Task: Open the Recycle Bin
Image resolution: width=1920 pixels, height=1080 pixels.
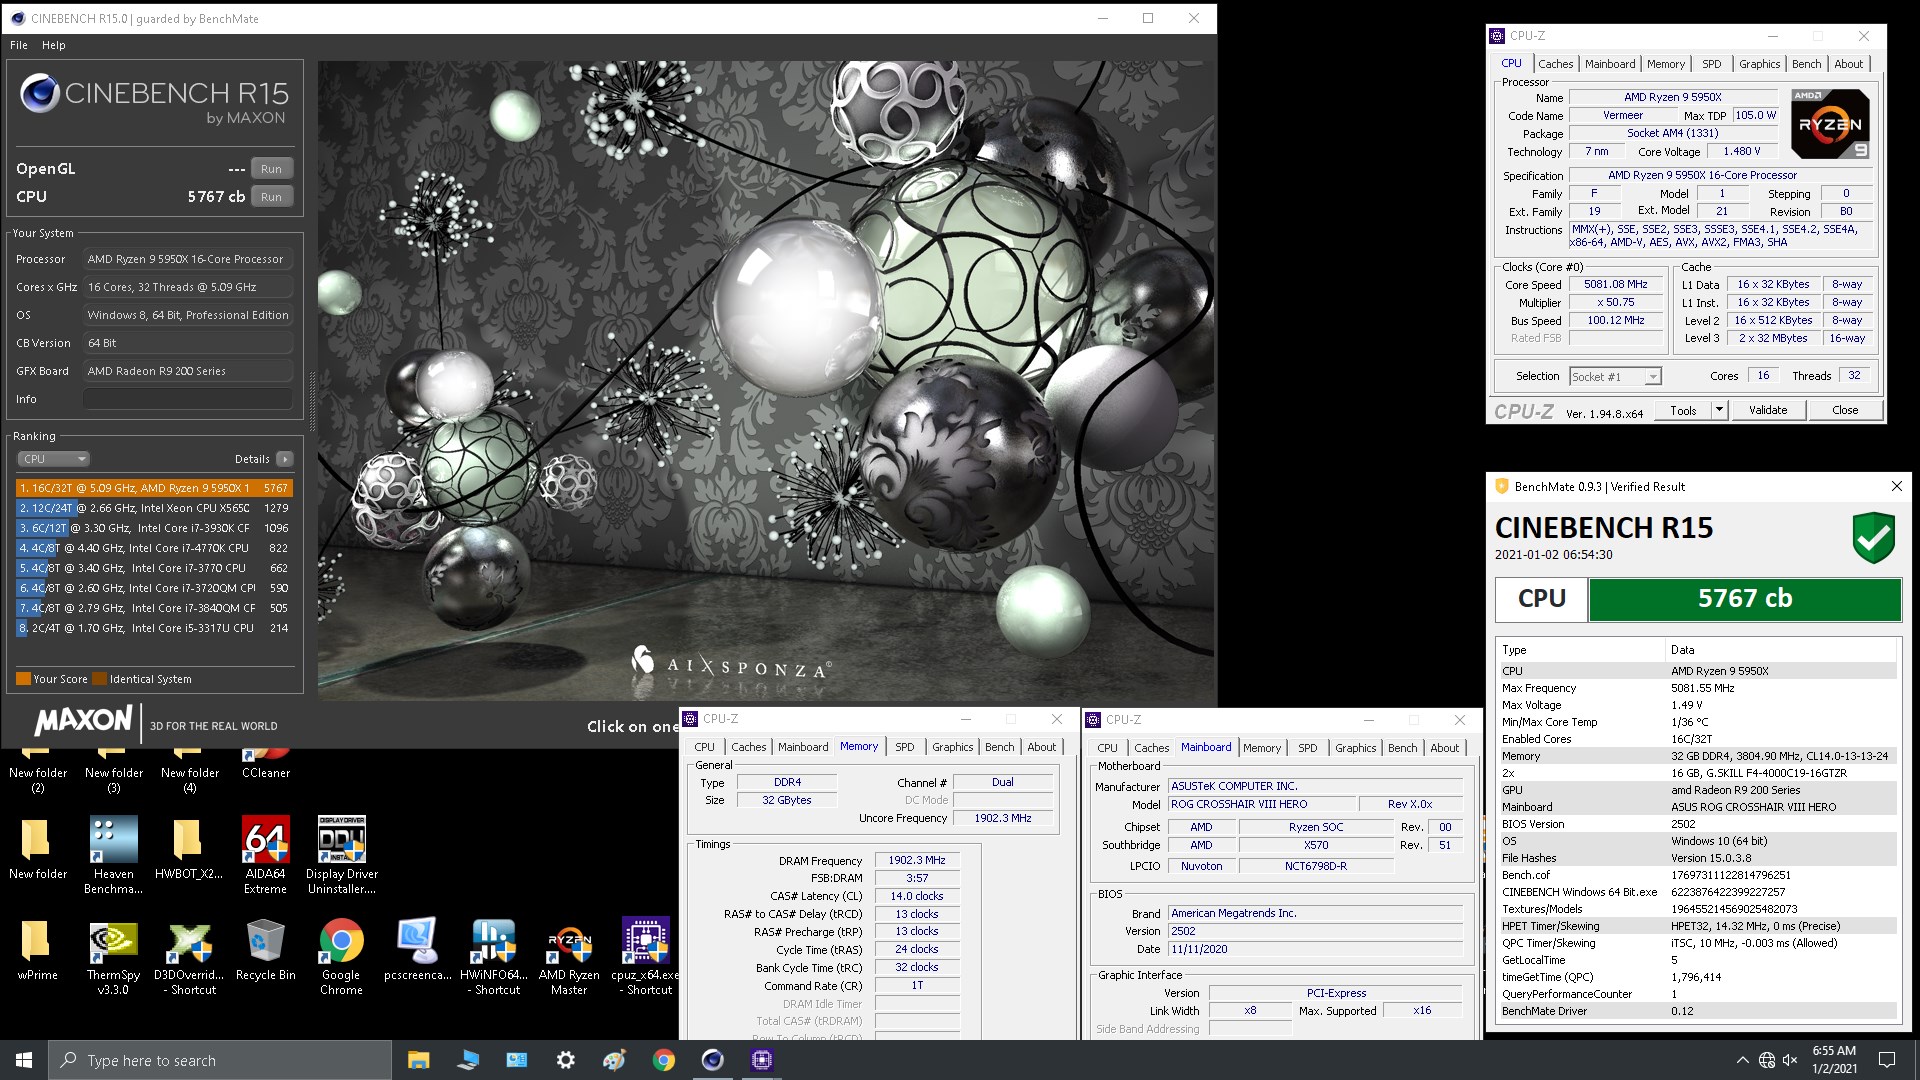Action: 265,949
